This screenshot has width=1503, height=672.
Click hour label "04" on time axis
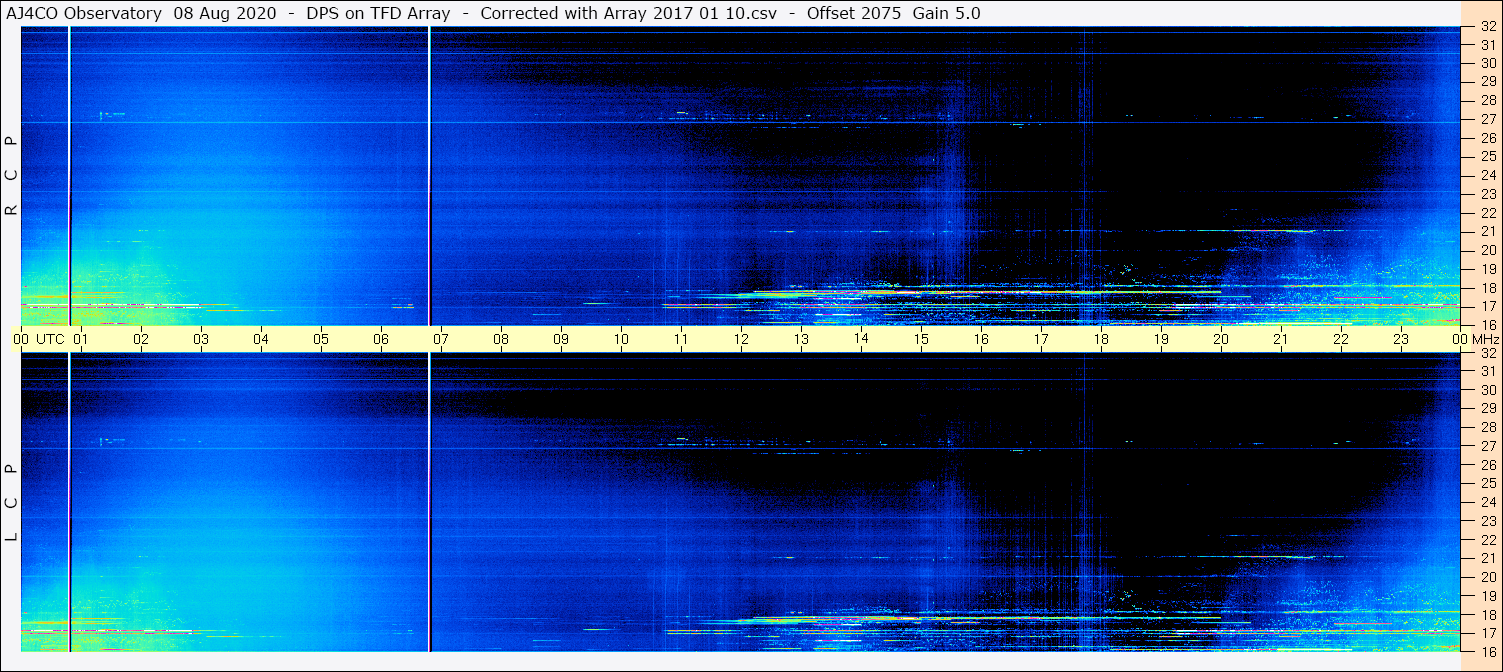(262, 339)
